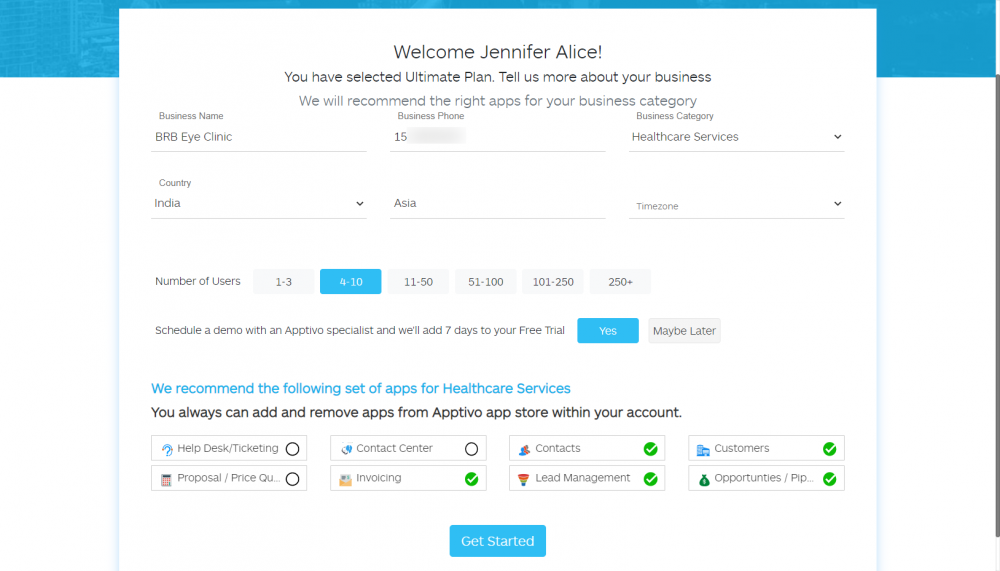Screen dimensions: 1000x571
Task: Enable the Contact Center app circle
Action: (471, 449)
